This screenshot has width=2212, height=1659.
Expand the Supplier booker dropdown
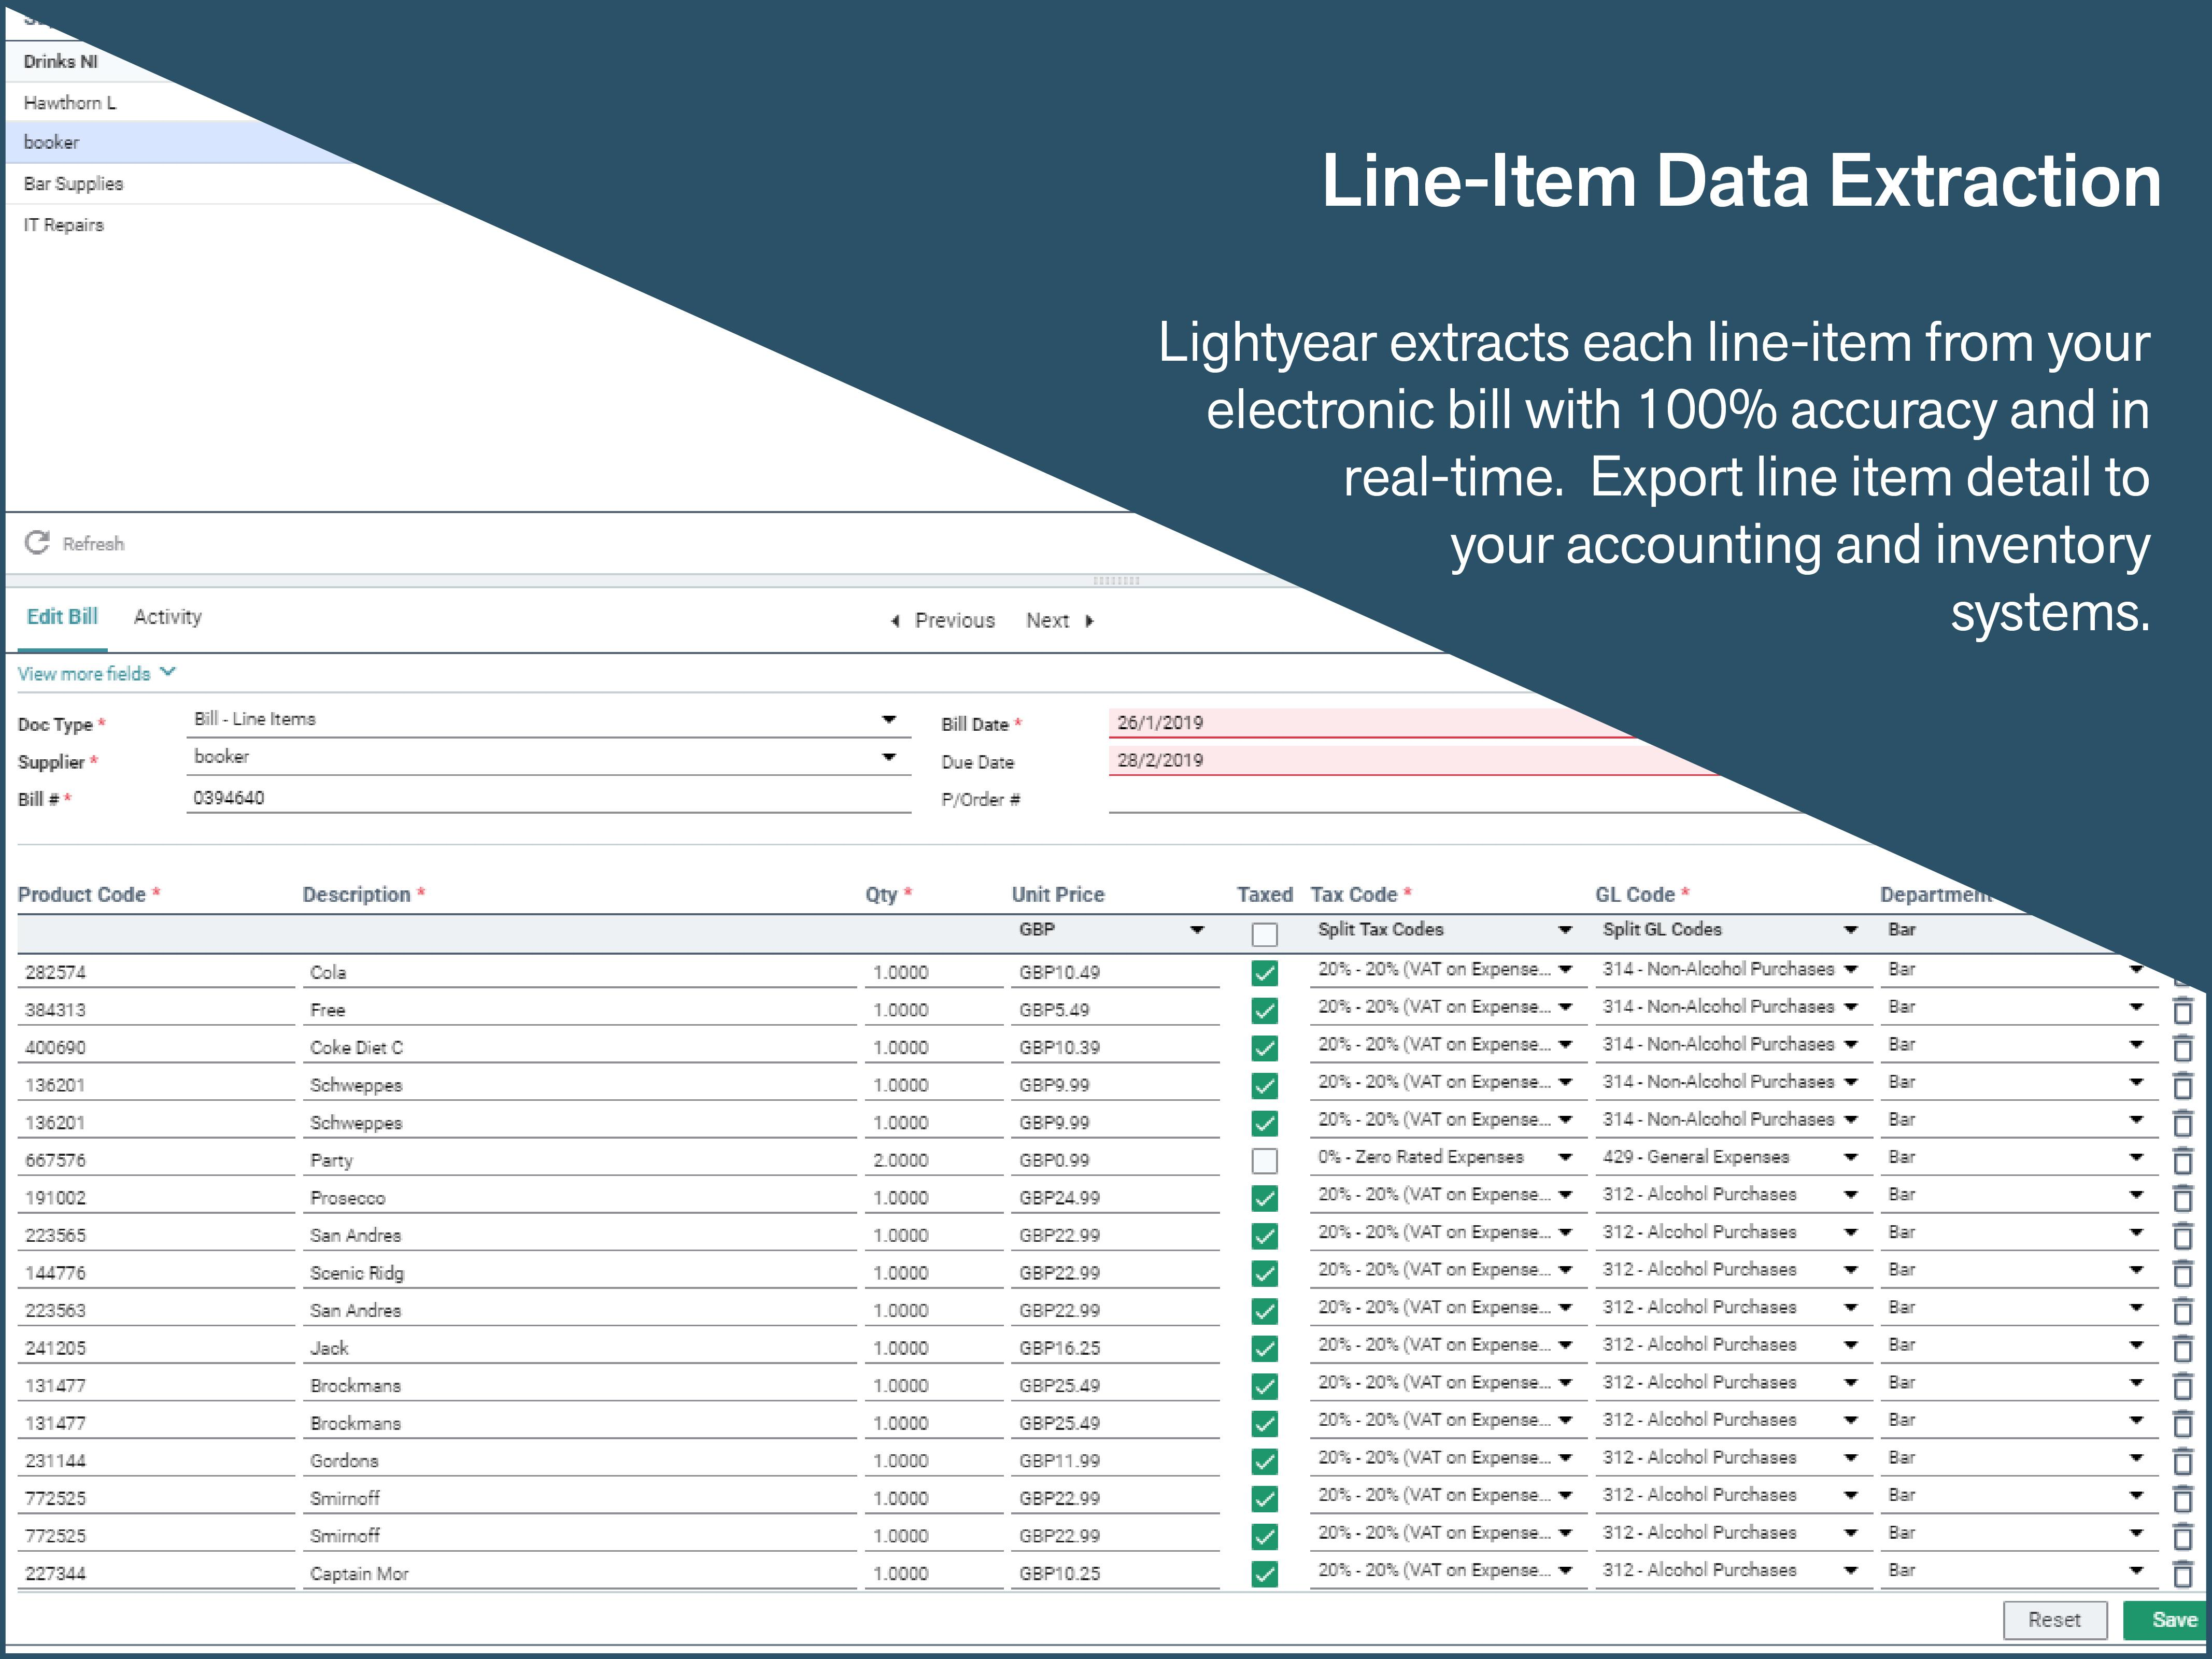pos(888,757)
